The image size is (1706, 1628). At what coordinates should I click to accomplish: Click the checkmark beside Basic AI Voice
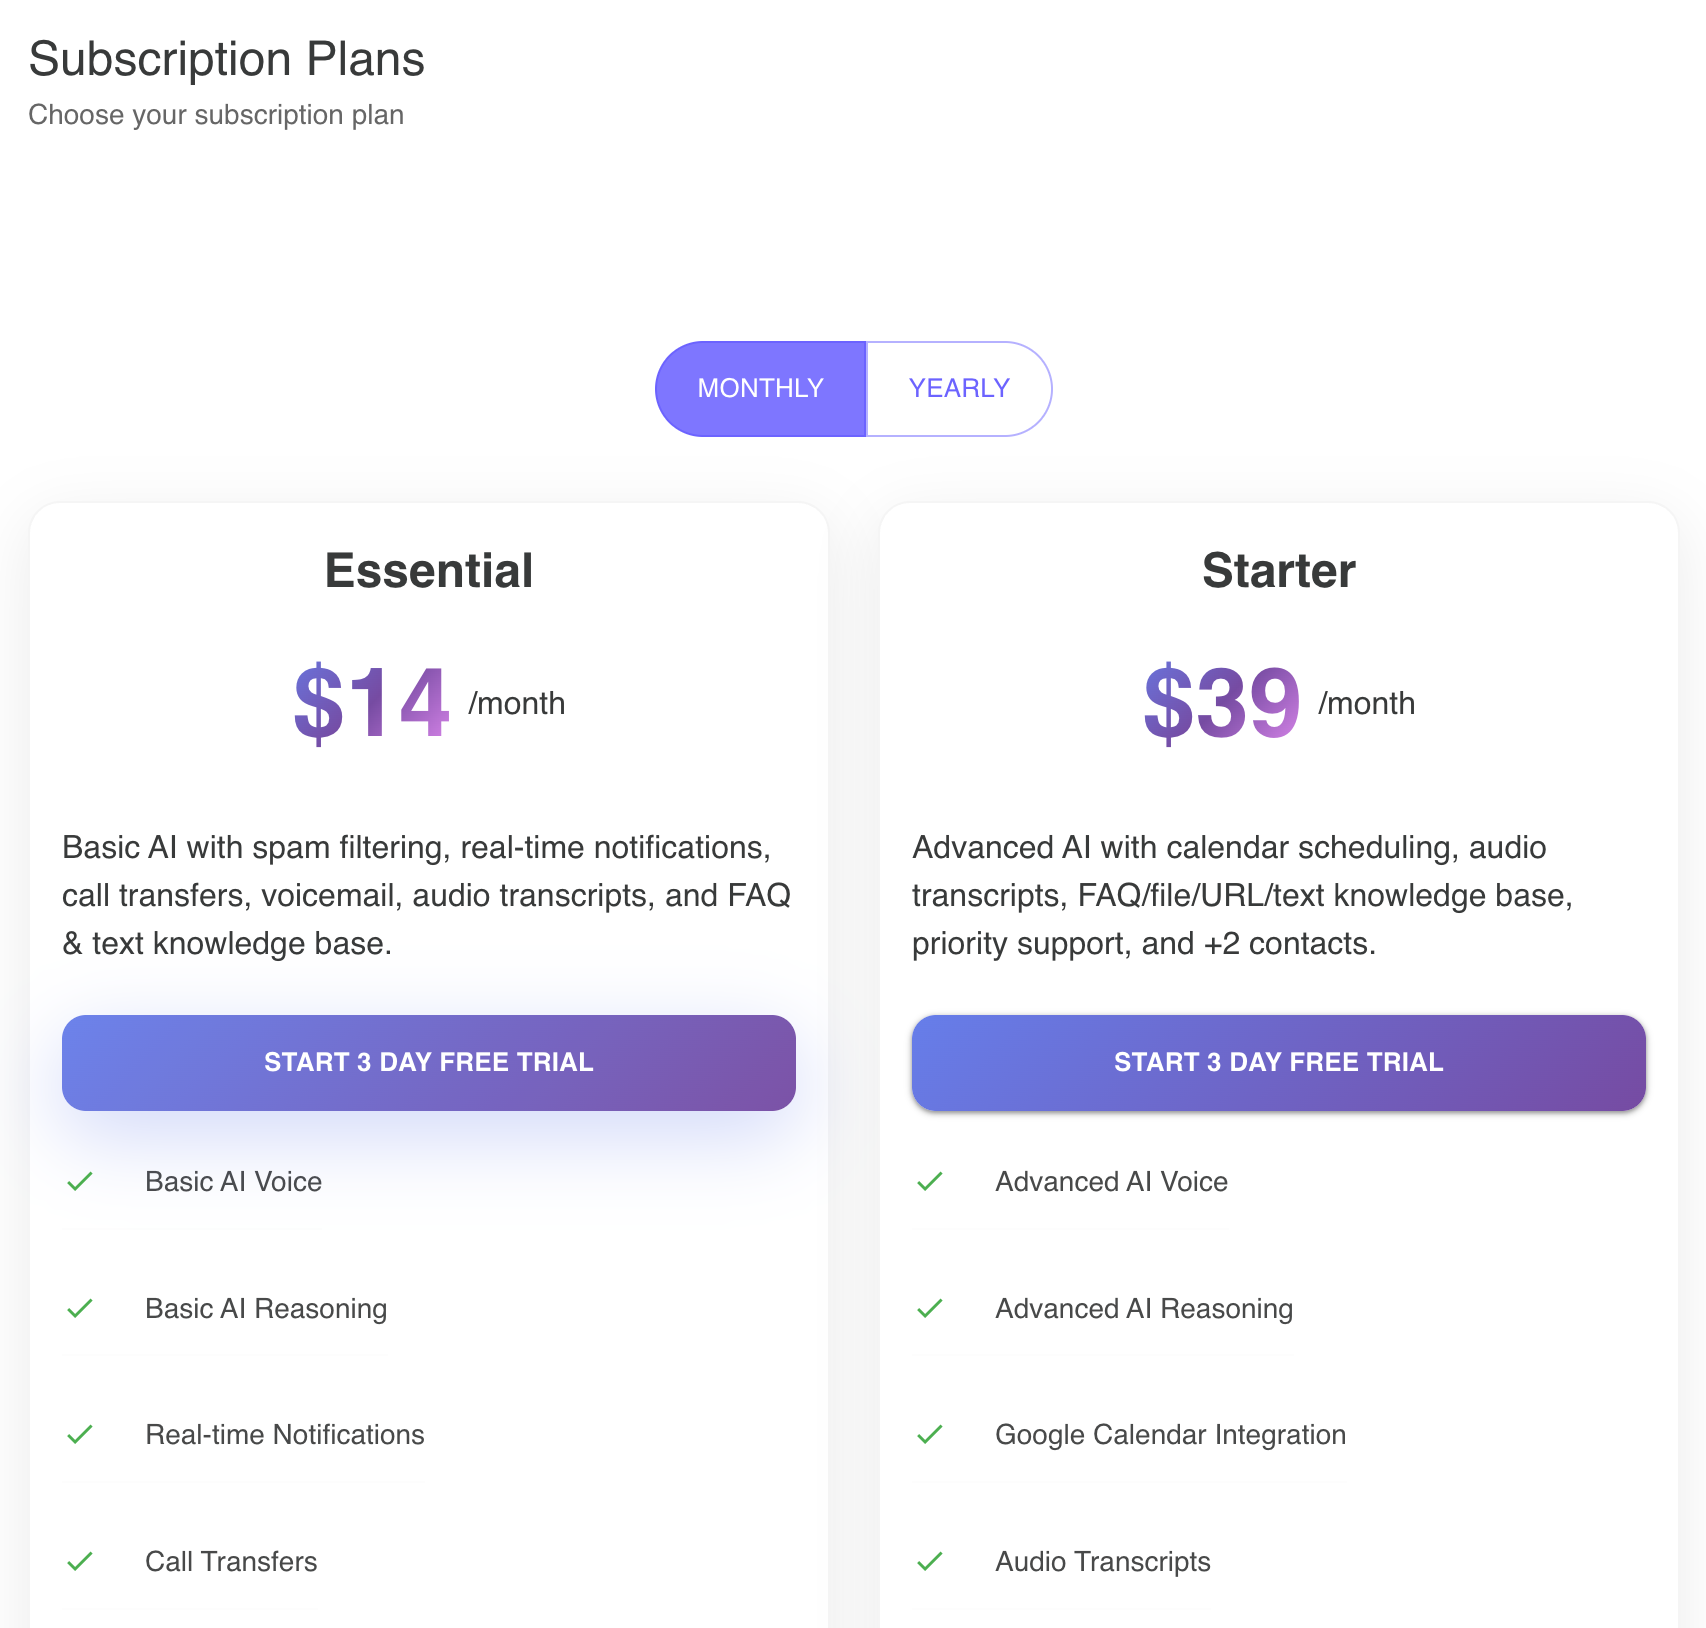pyautogui.click(x=80, y=1181)
